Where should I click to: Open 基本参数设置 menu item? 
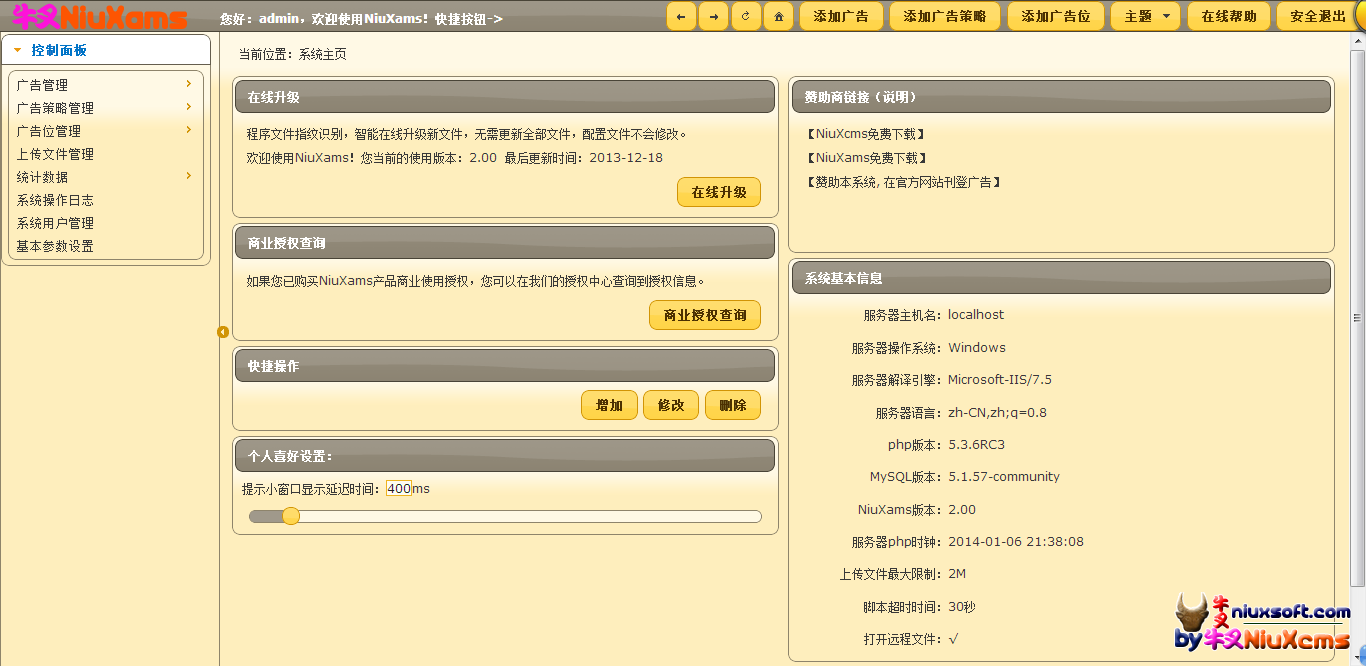pyautogui.click(x=55, y=246)
